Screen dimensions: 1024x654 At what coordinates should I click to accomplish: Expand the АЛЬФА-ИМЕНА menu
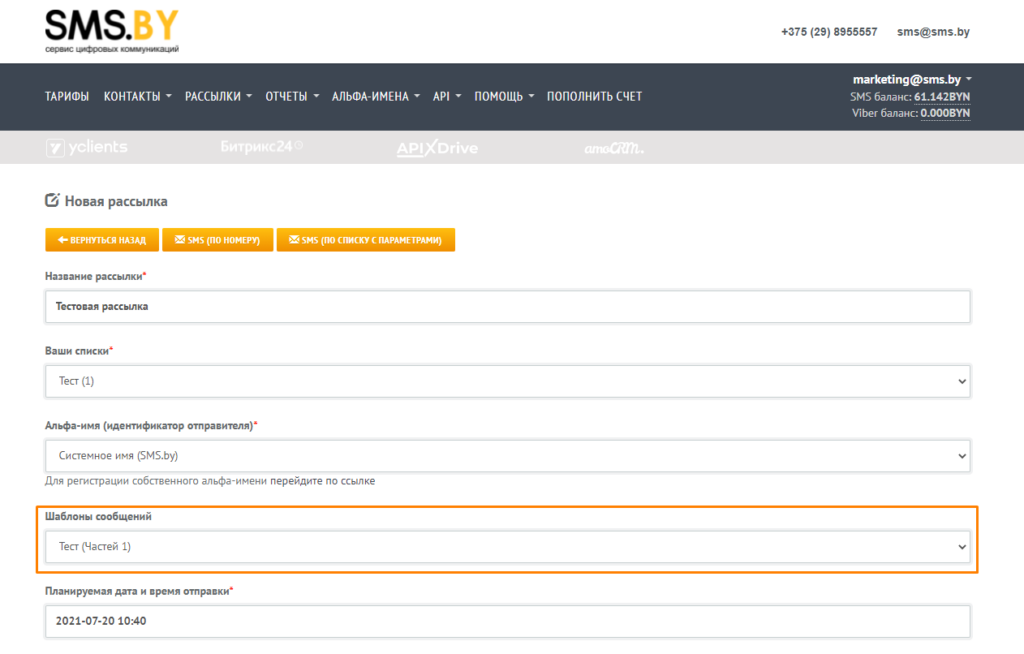coord(376,97)
